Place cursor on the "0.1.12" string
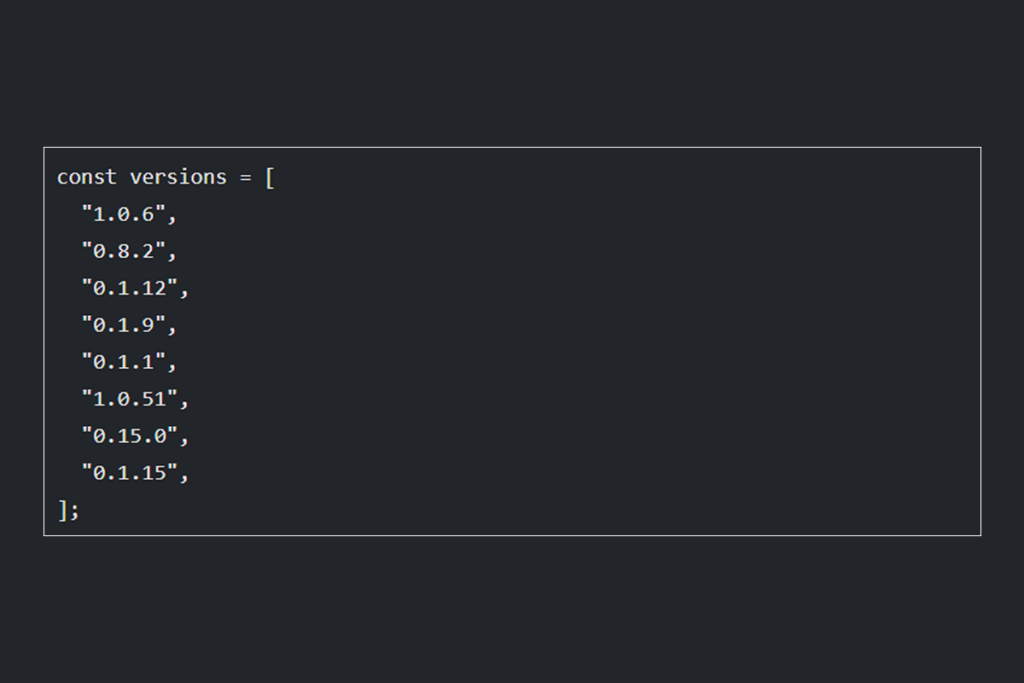 click(128, 288)
